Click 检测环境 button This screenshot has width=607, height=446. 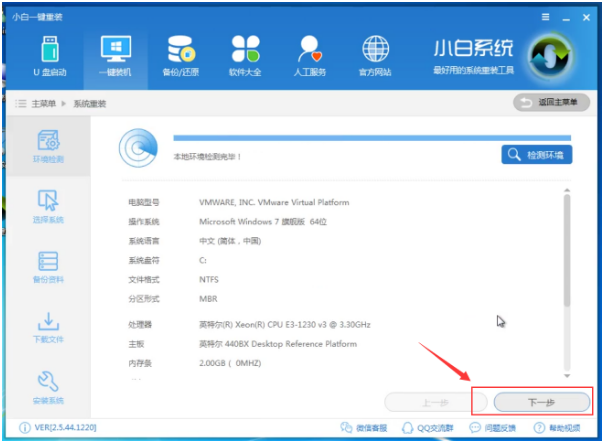pyautogui.click(x=537, y=155)
